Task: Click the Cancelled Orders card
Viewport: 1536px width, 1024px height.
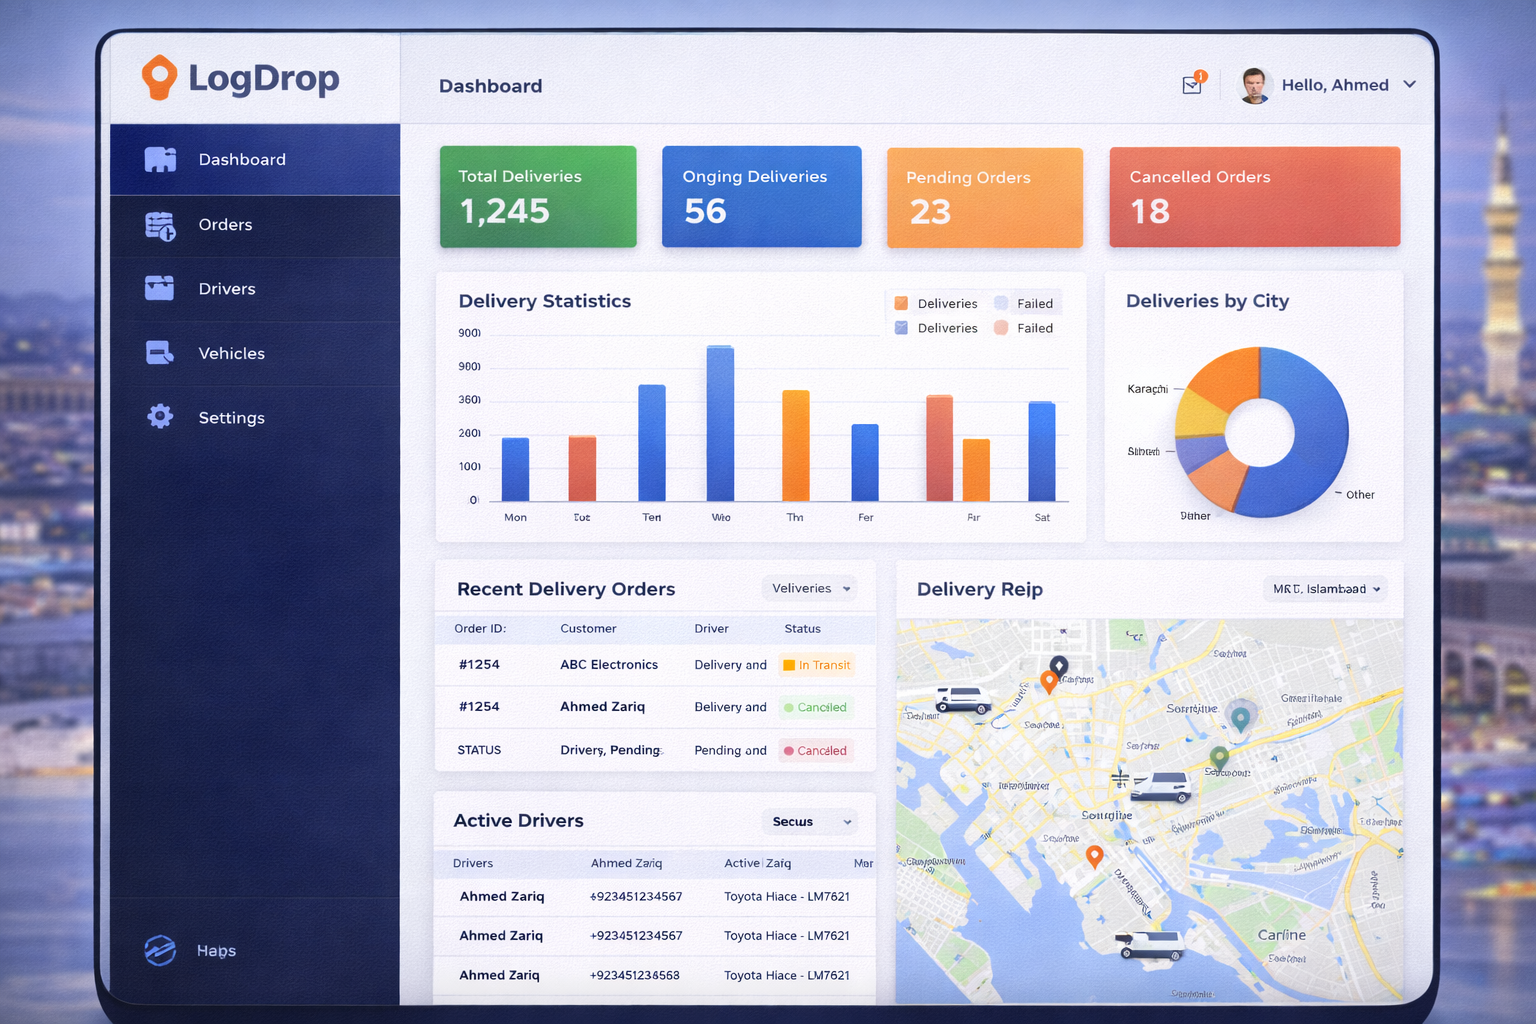Action: point(1254,196)
